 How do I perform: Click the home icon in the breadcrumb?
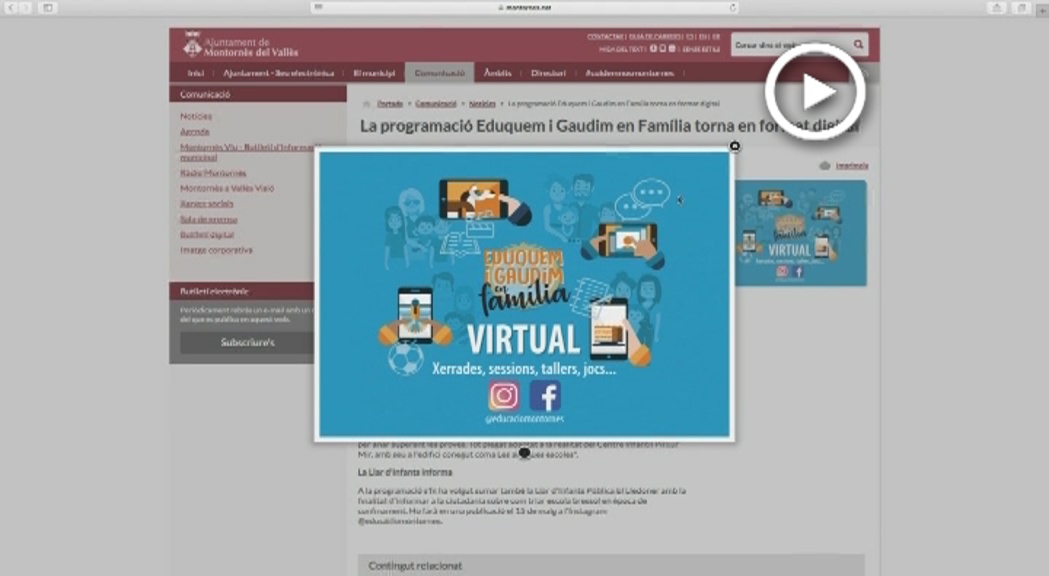click(x=367, y=103)
